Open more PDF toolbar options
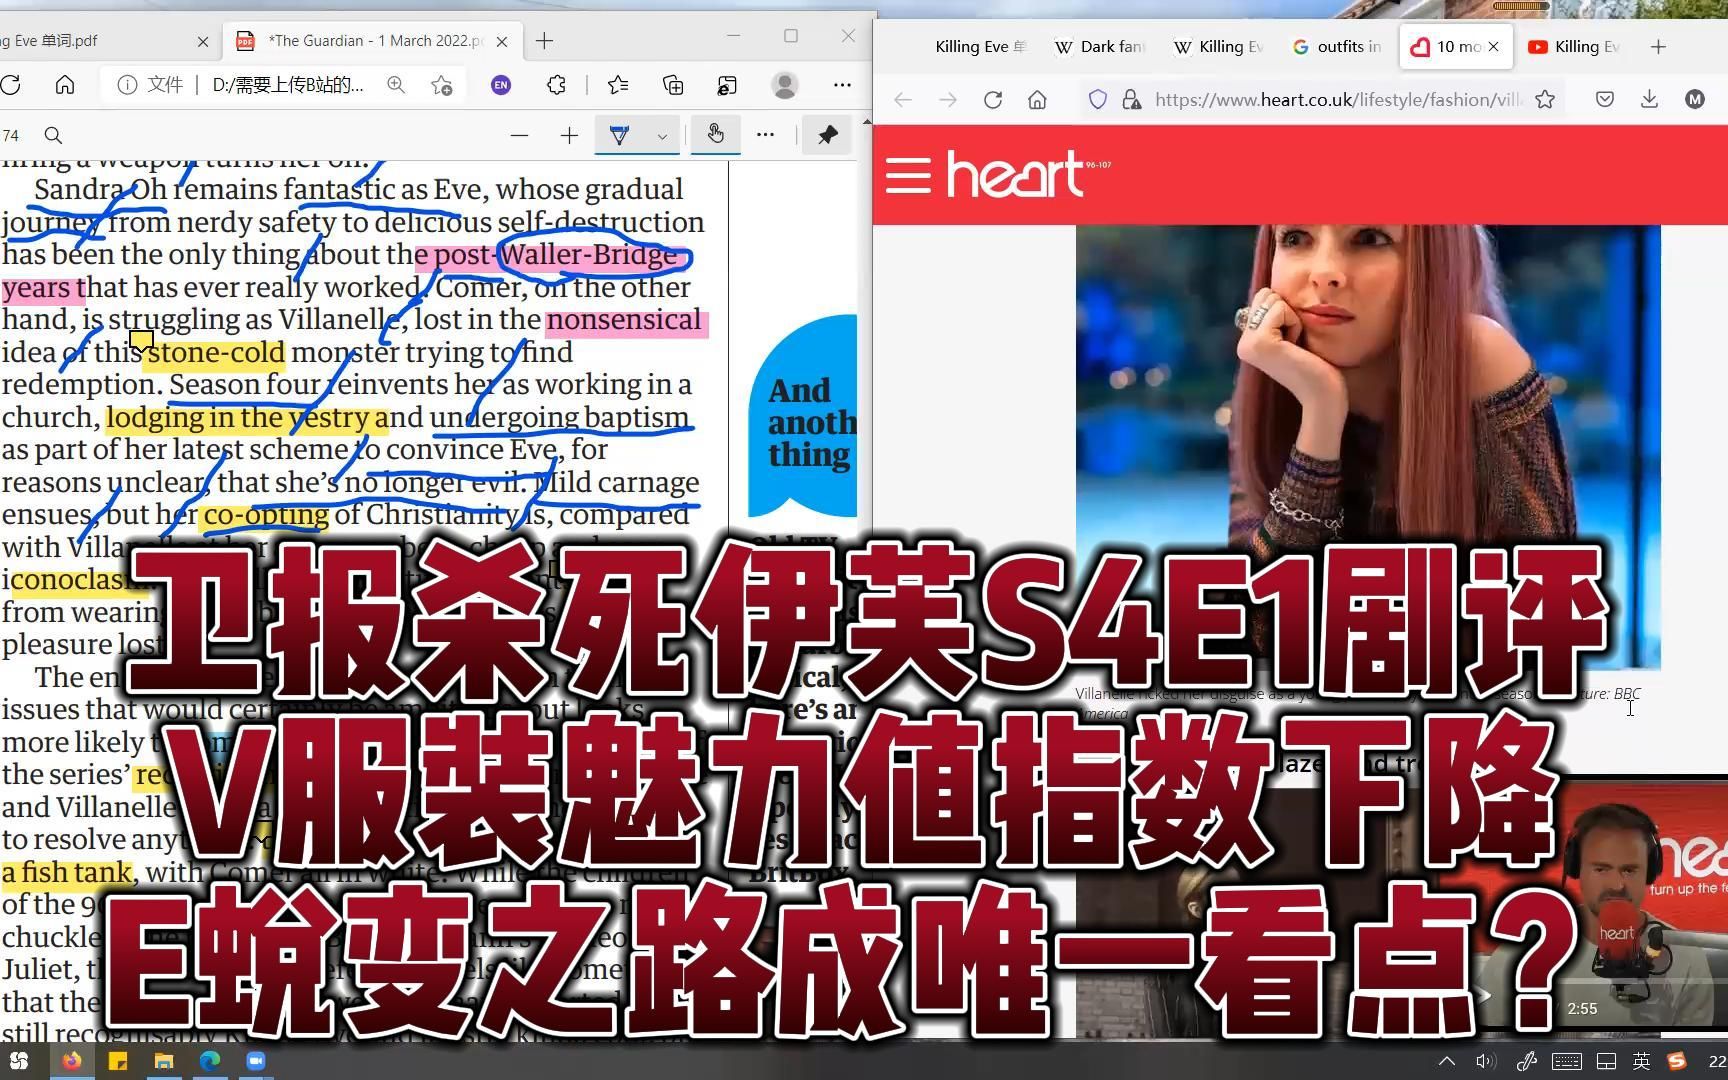The height and width of the screenshot is (1080, 1728). (x=765, y=135)
